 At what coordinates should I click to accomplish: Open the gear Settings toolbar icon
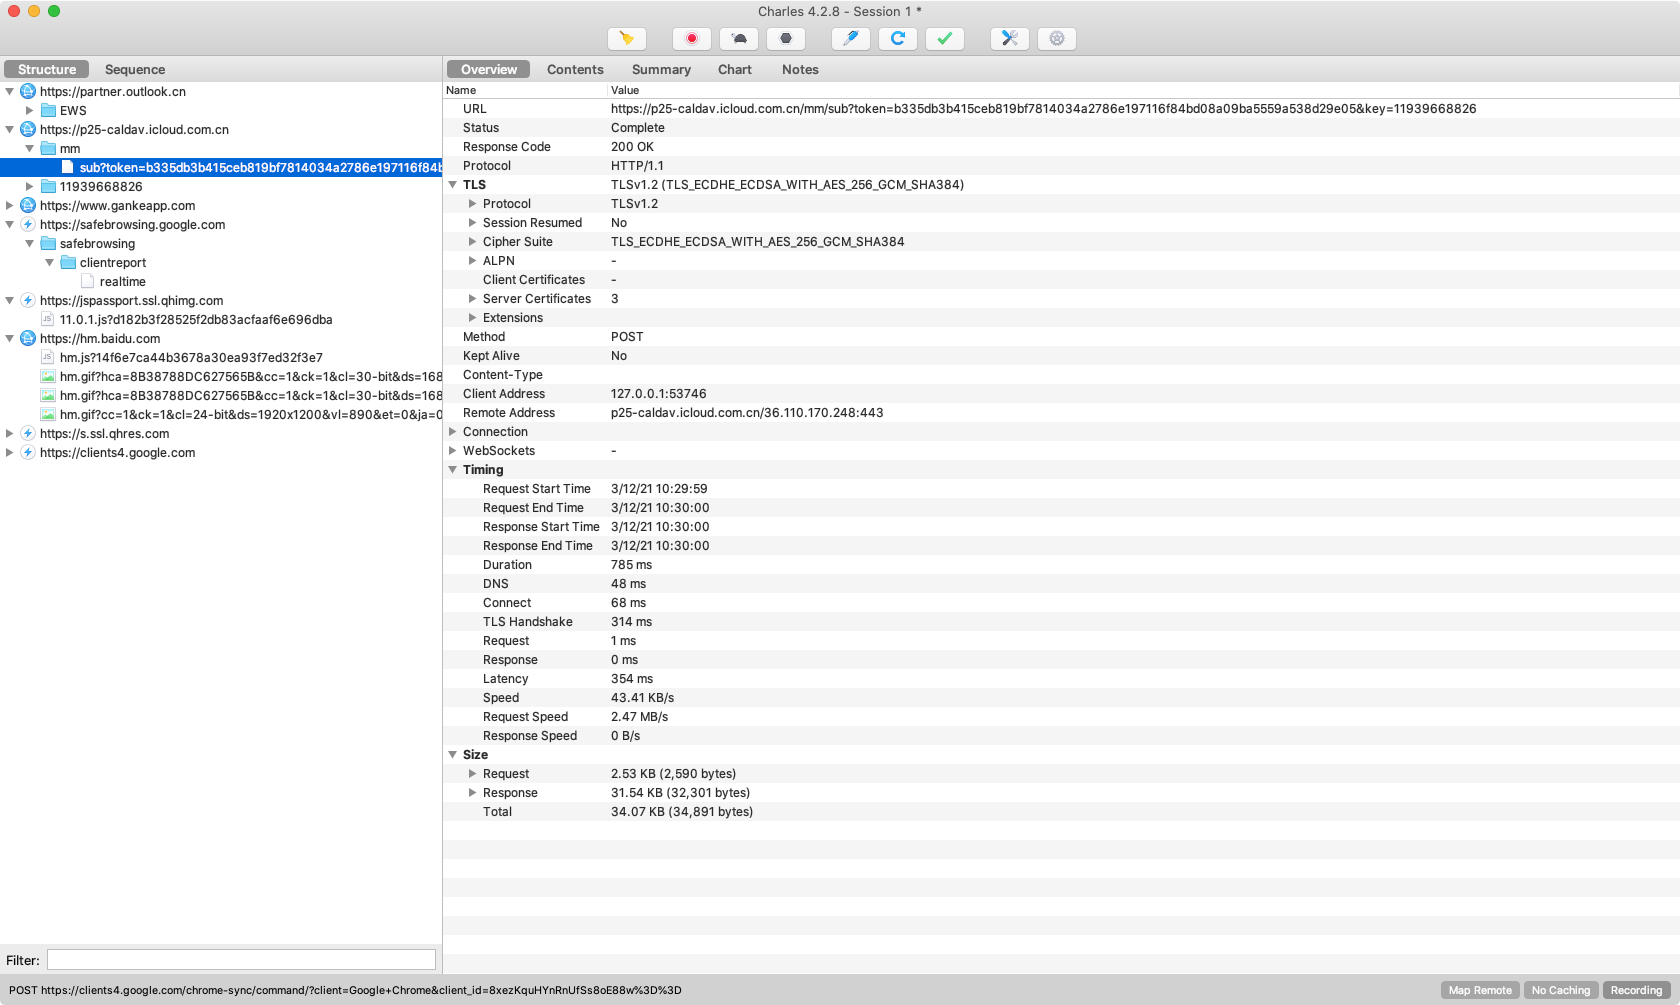[x=1057, y=38]
